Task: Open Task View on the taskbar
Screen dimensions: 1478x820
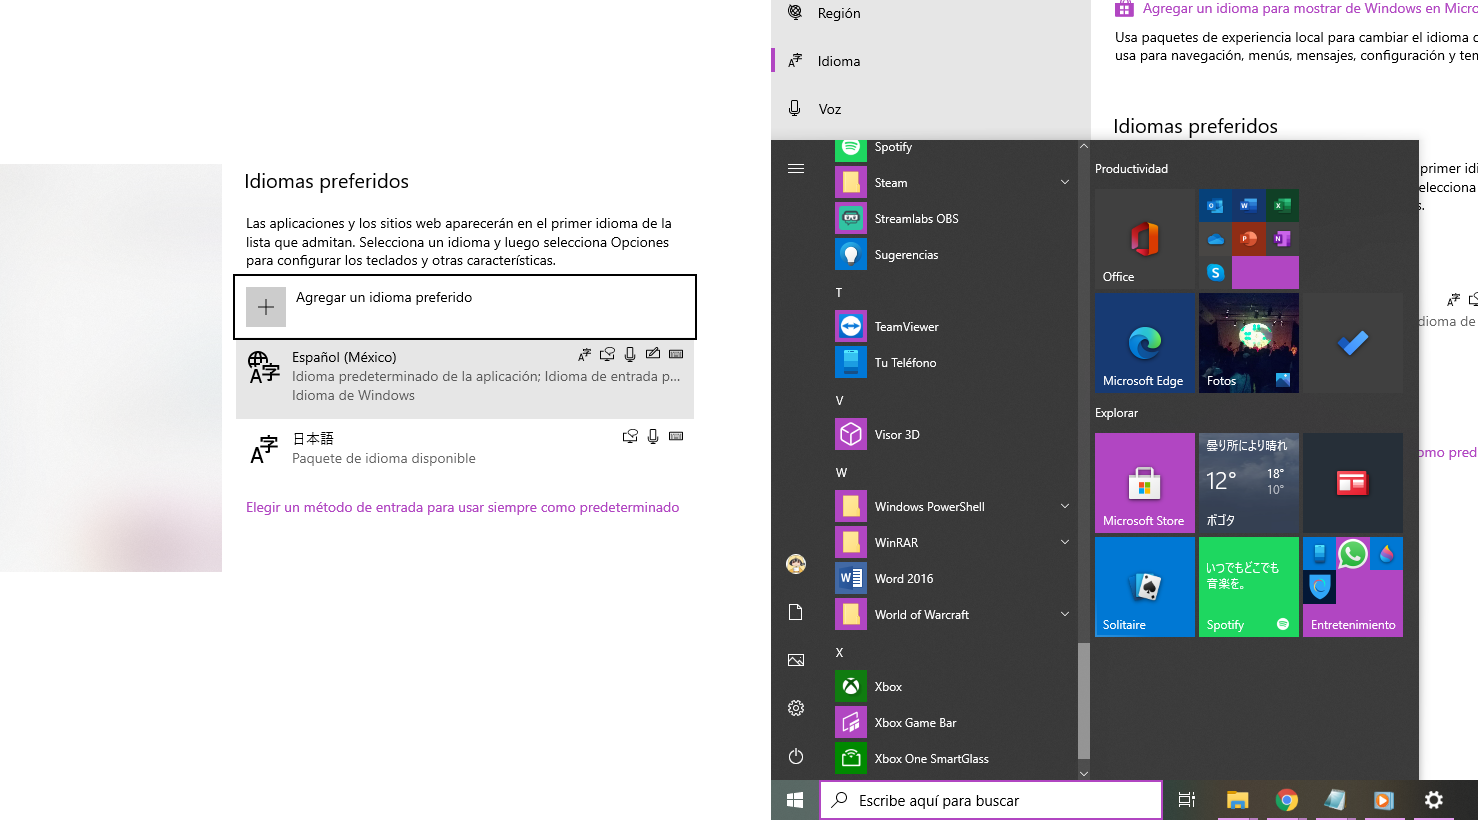Action: pos(1187,800)
